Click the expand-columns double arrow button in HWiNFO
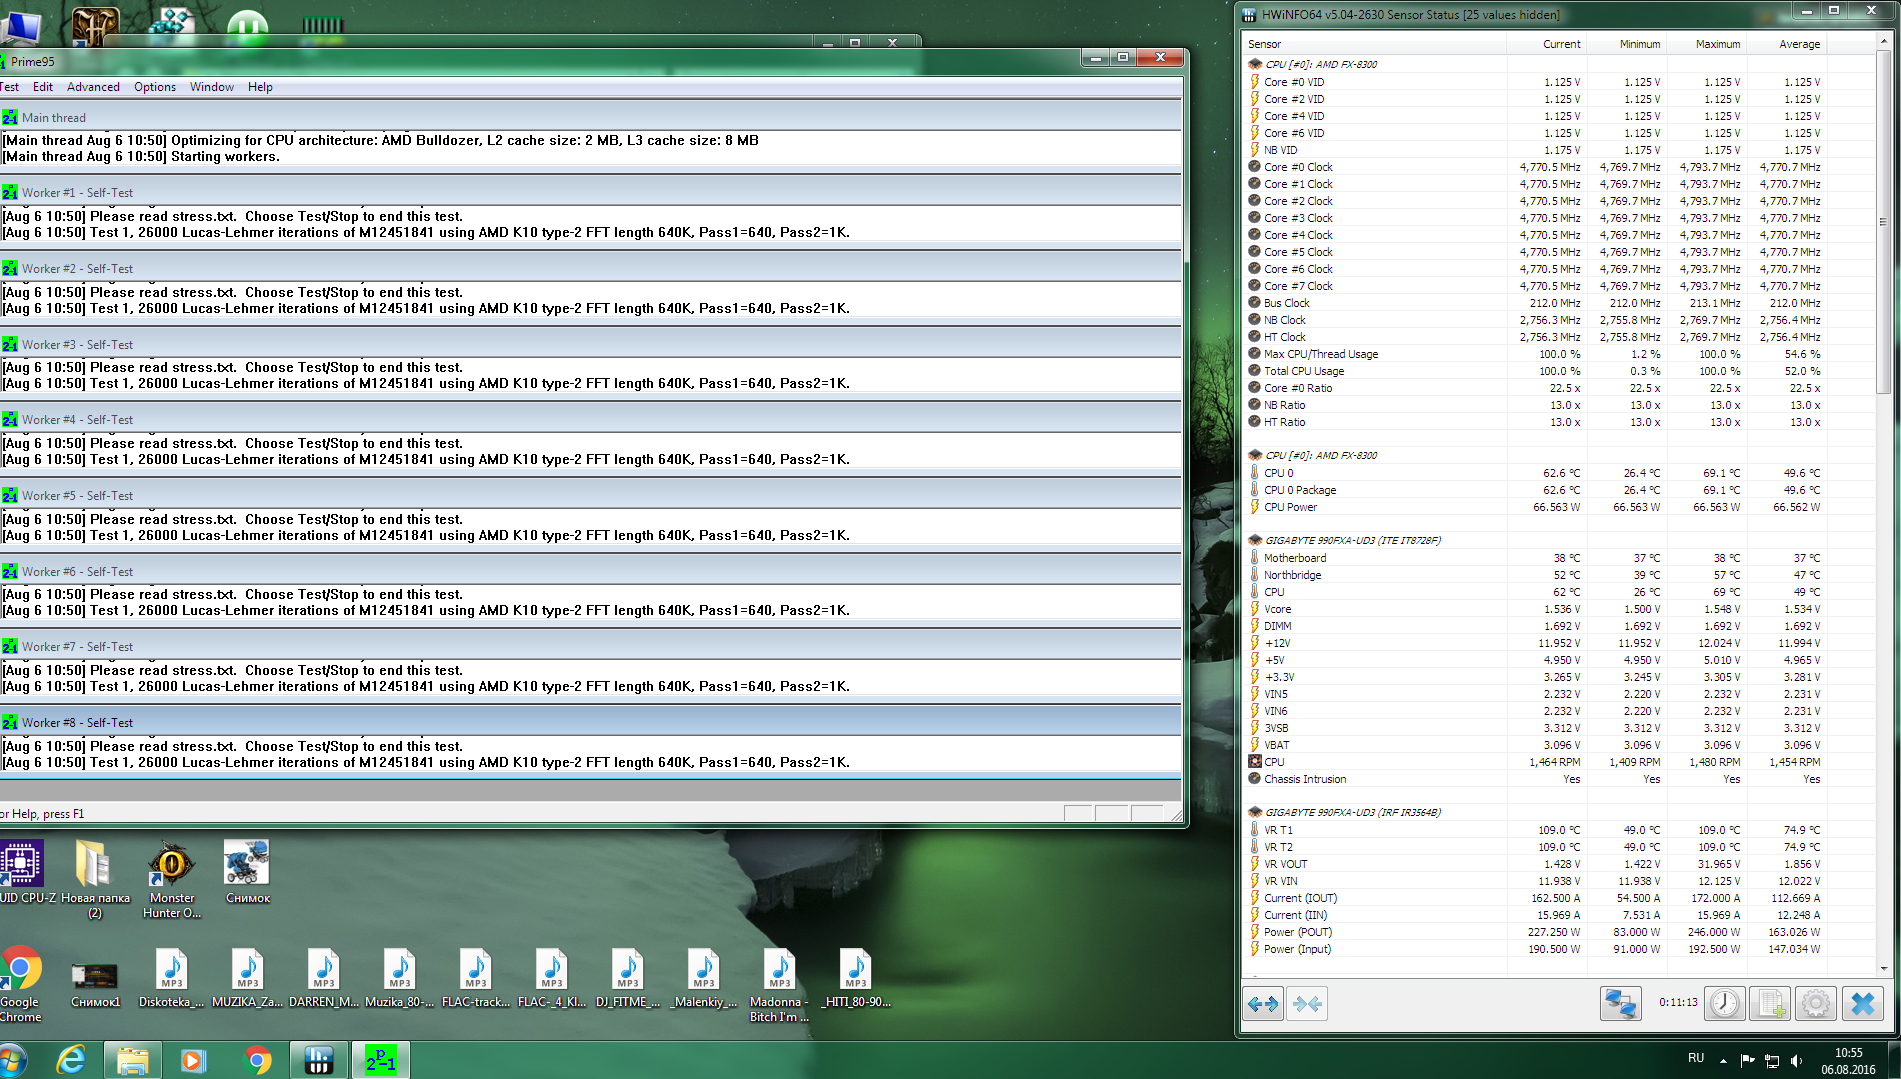This screenshot has width=1901, height=1079. point(1264,1003)
